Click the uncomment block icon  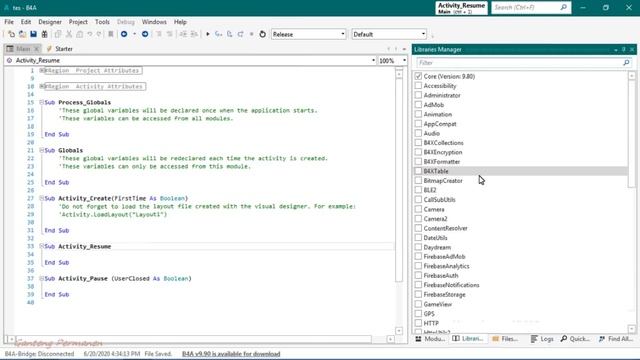(194, 34)
